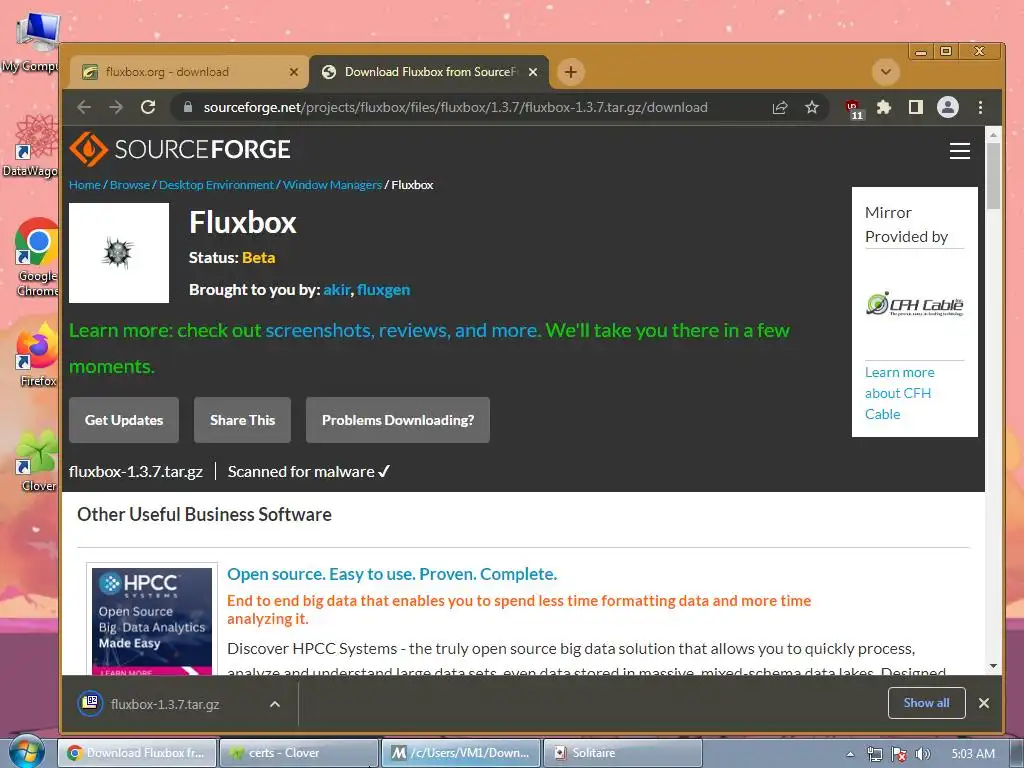Click the Fluxbox project icon thumbnail
The height and width of the screenshot is (768, 1024).
pos(119,253)
